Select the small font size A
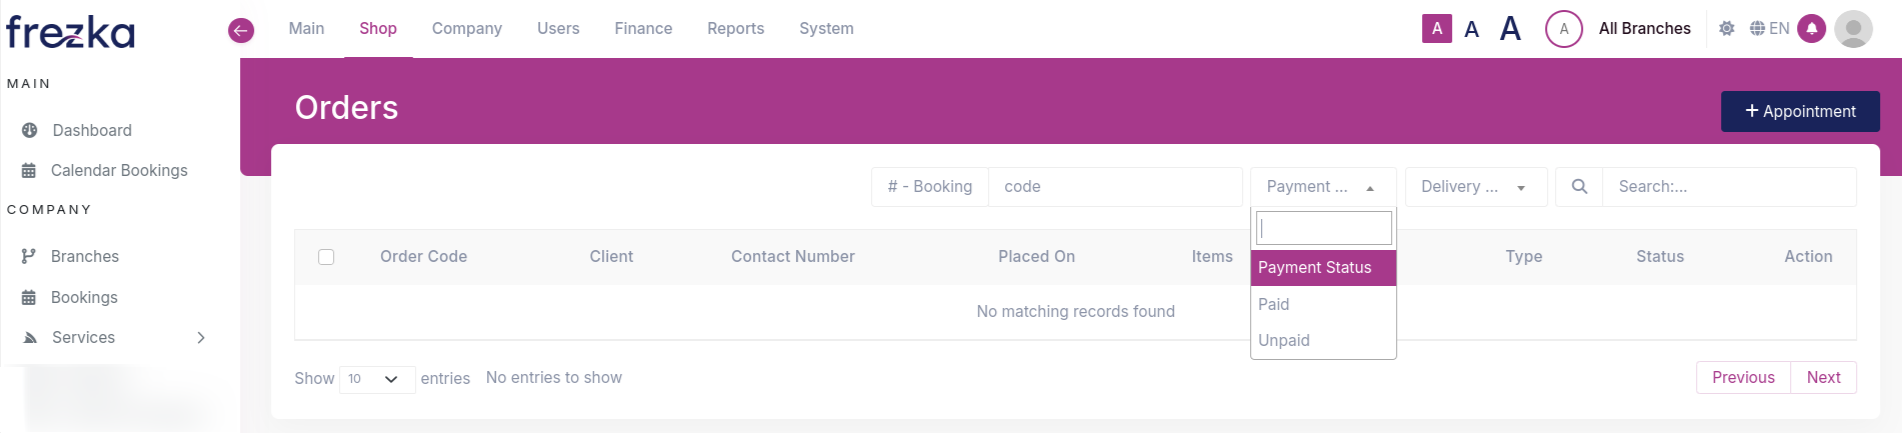 (x=1436, y=29)
